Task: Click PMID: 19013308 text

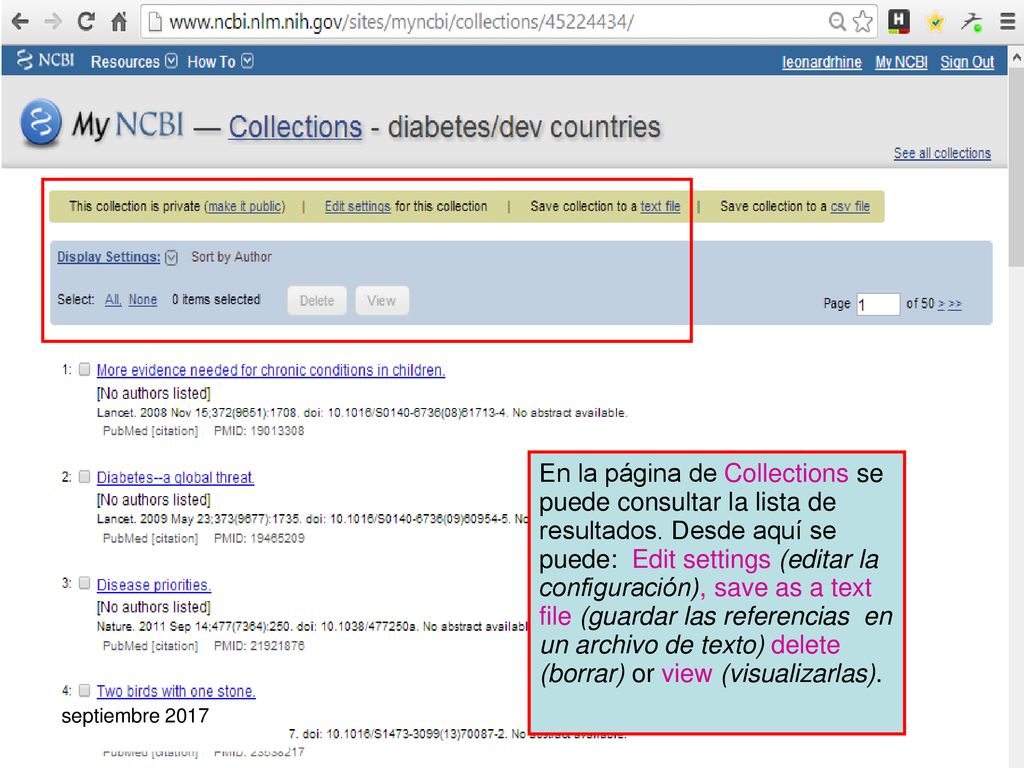Action: pyautogui.click(x=259, y=431)
